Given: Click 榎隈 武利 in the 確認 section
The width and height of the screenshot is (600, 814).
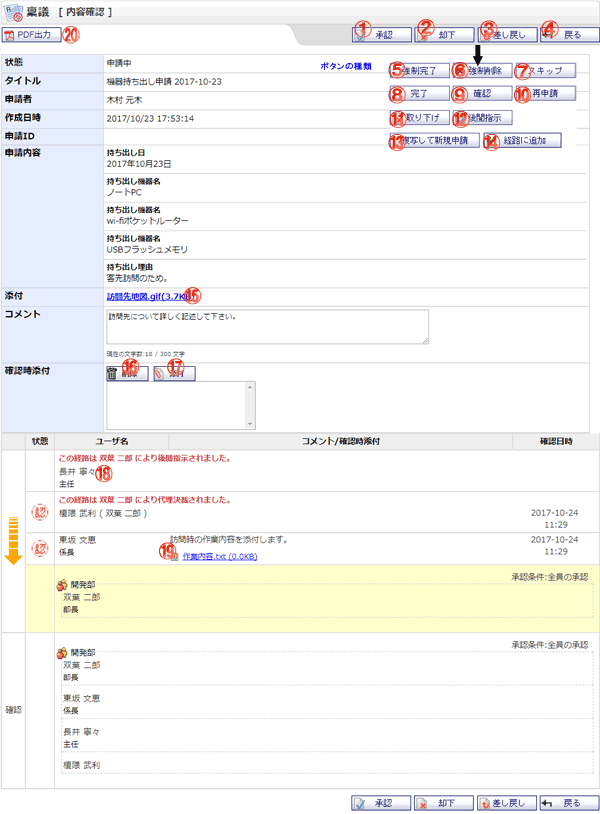Looking at the screenshot, I should click(81, 765).
